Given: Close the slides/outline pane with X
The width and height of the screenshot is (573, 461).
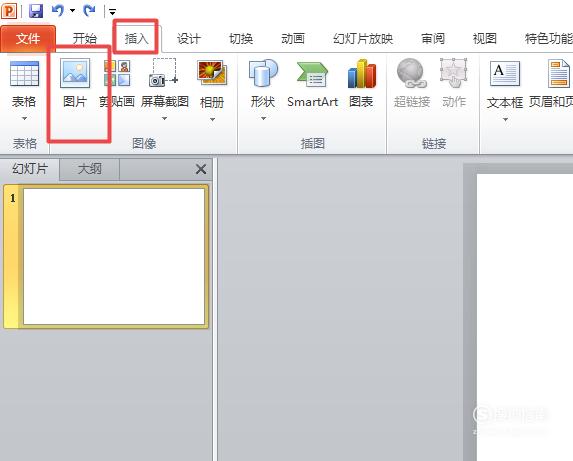Looking at the screenshot, I should click(201, 169).
